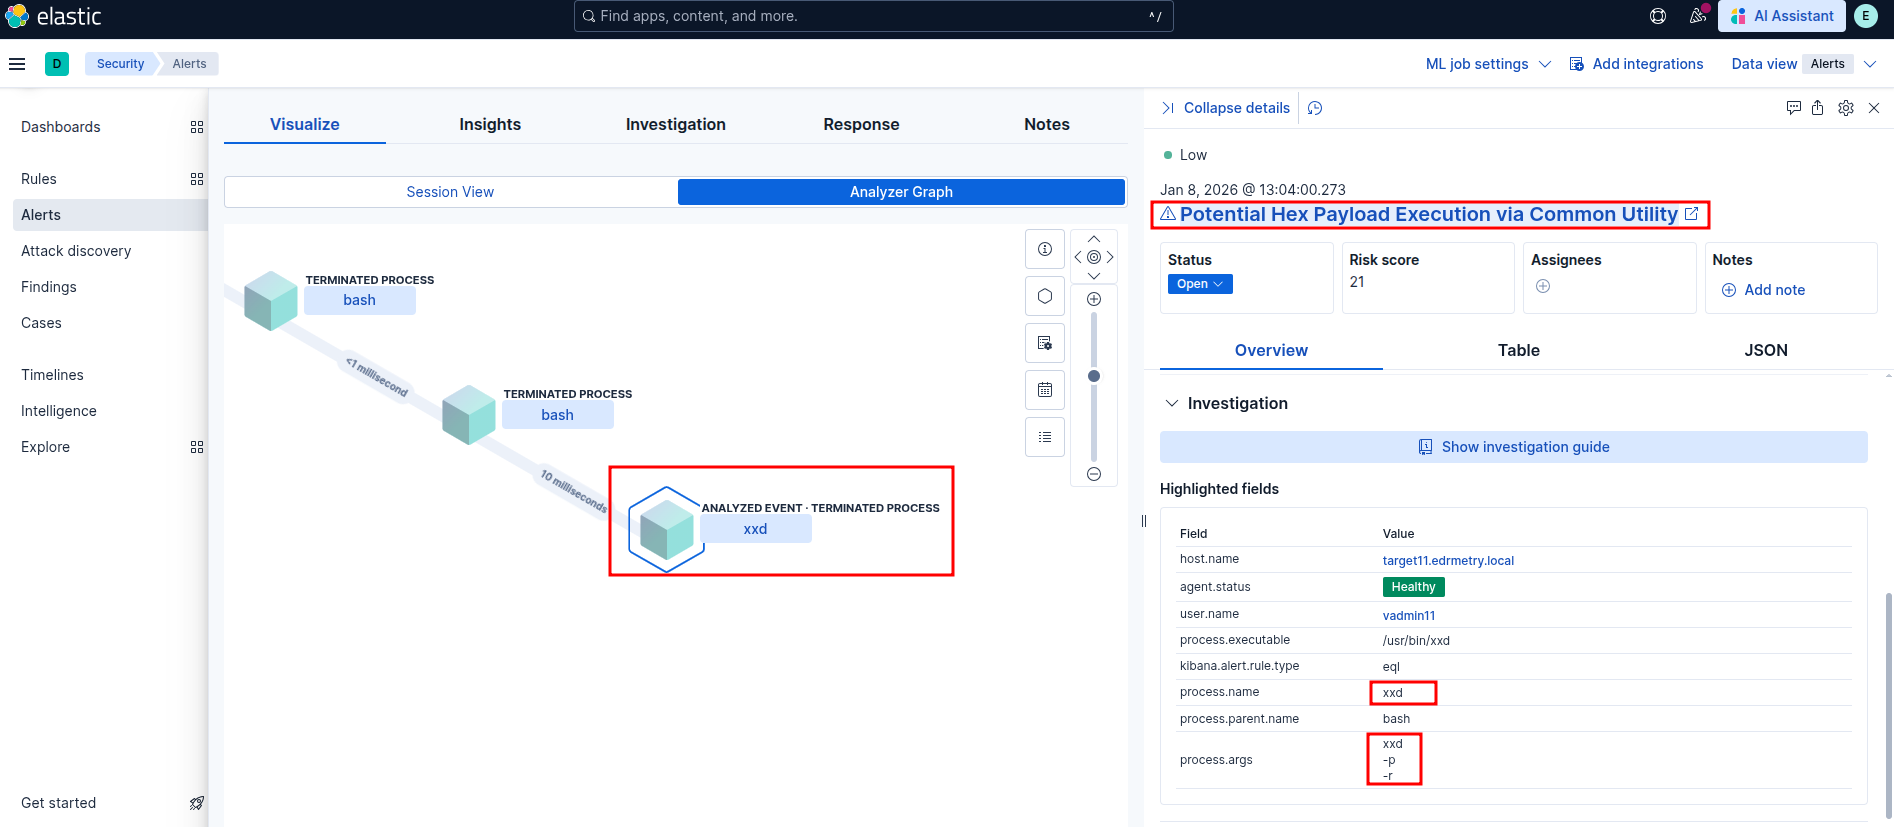
Task: Add an assignee with the plus icon
Action: tap(1542, 287)
